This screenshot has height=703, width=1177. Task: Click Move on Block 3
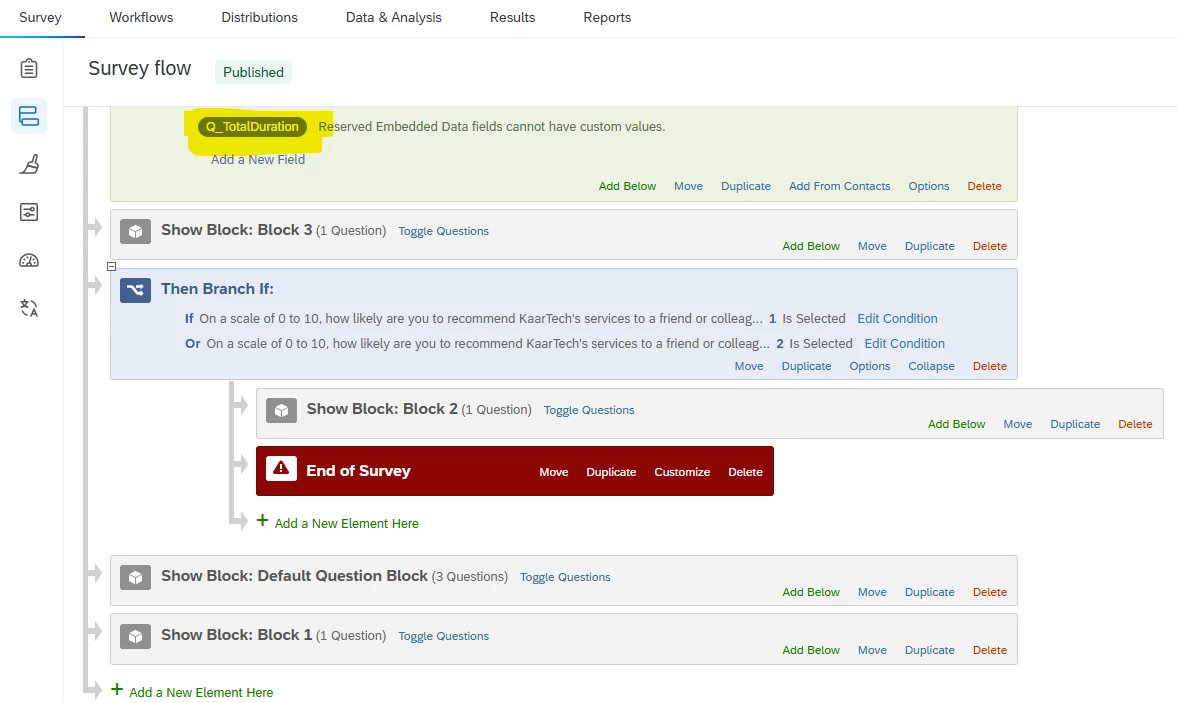pyautogui.click(x=871, y=246)
